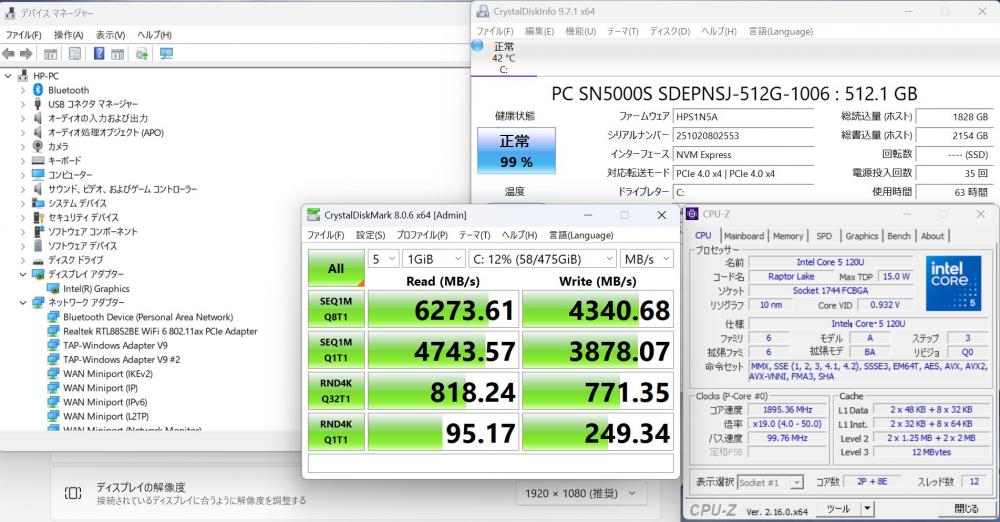Click the 閉じる button in CPU-Z
The image size is (1000, 522).
click(966, 509)
